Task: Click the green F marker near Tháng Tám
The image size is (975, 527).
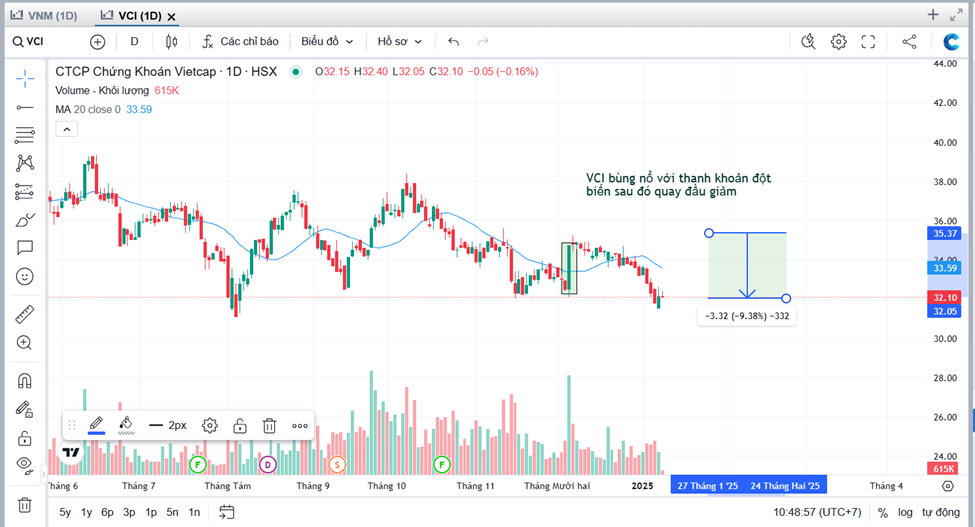Action: 198,464
